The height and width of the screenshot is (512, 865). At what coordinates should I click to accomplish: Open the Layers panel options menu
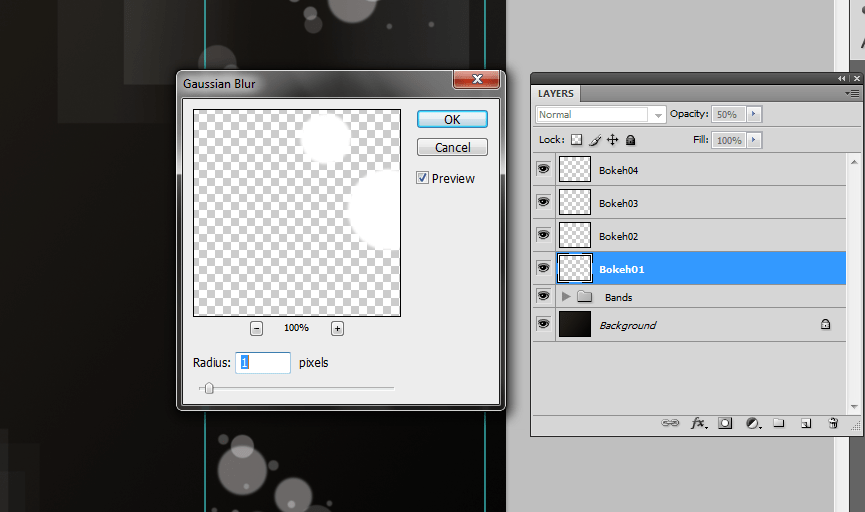click(x=850, y=94)
